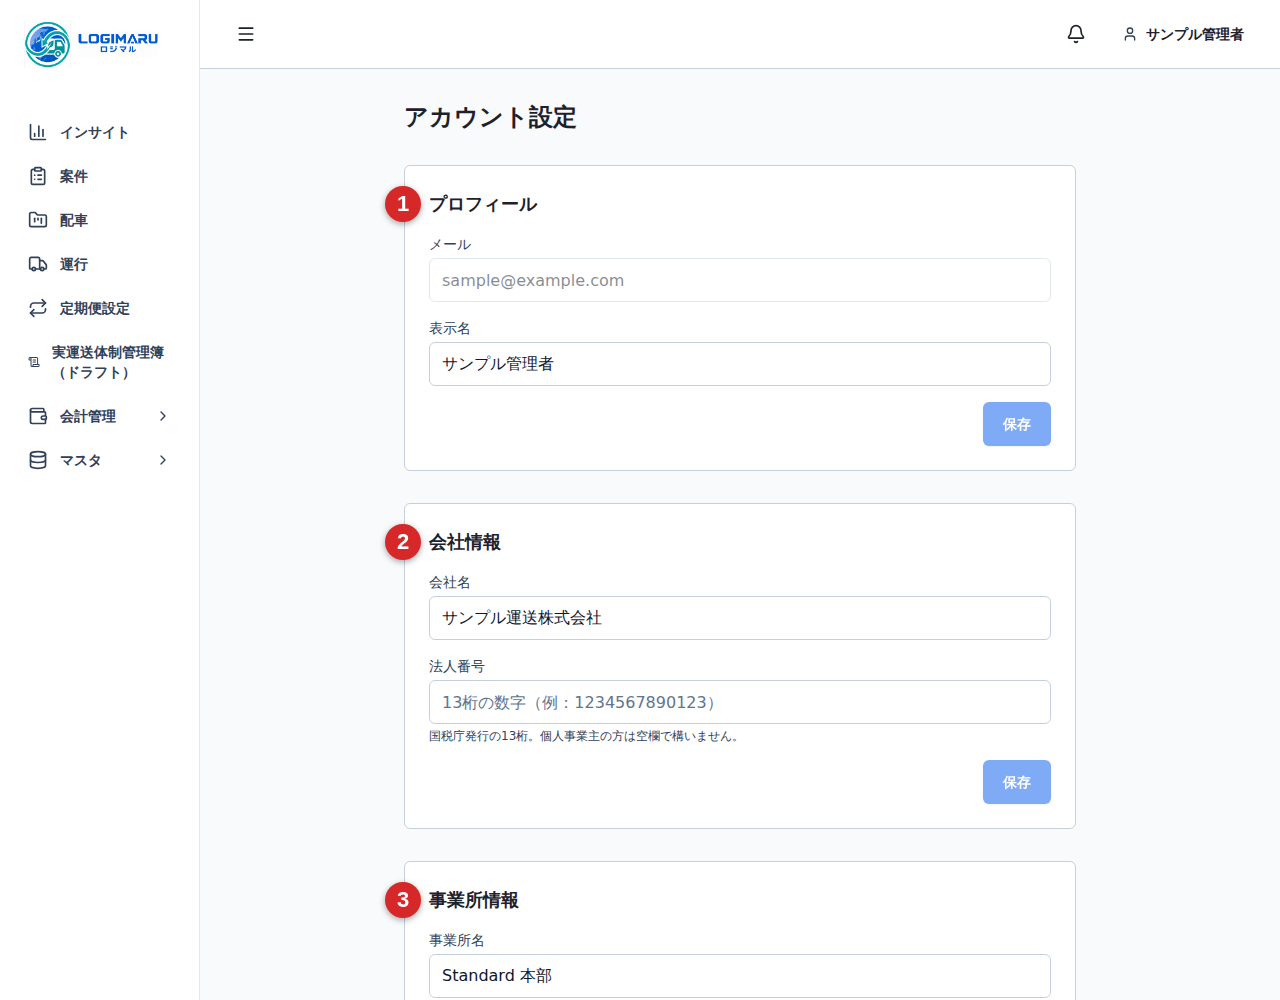Expand the 会計管理 chevron
The width and height of the screenshot is (1280, 1000).
point(163,416)
